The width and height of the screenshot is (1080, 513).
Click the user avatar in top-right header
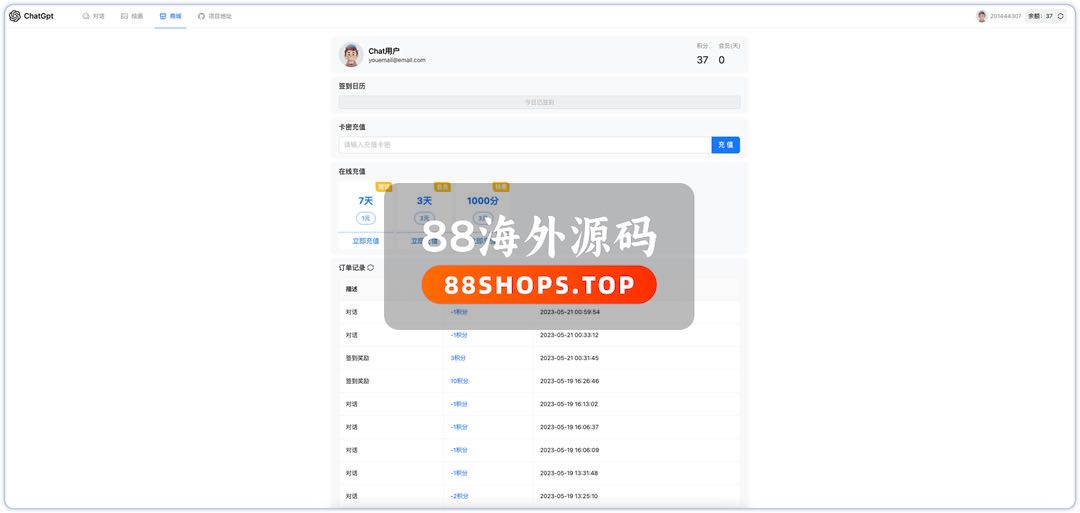[981, 16]
